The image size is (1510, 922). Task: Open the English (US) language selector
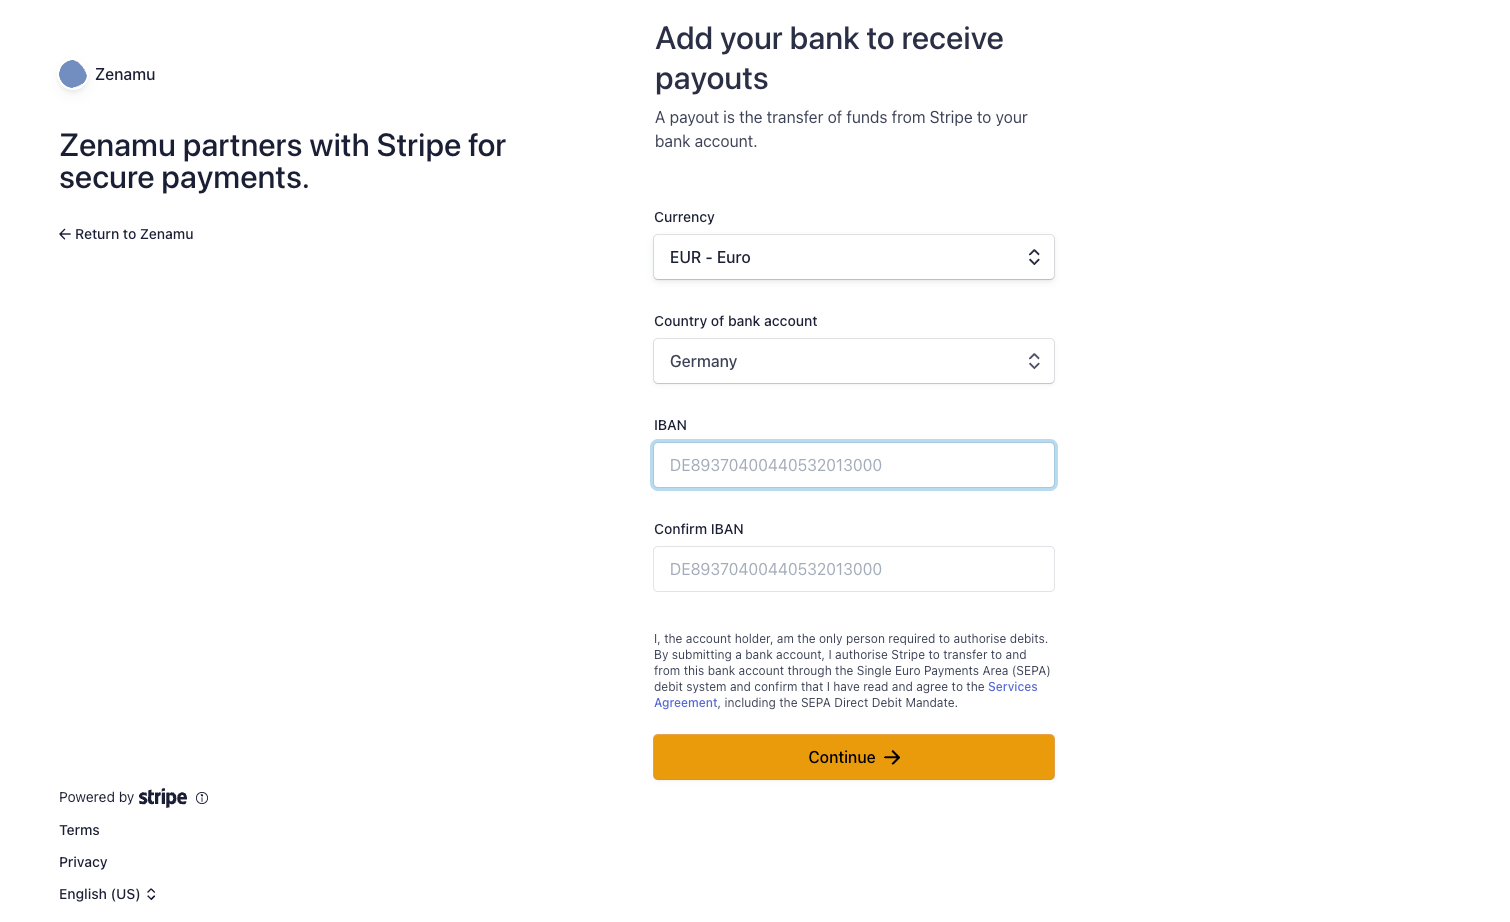point(108,894)
